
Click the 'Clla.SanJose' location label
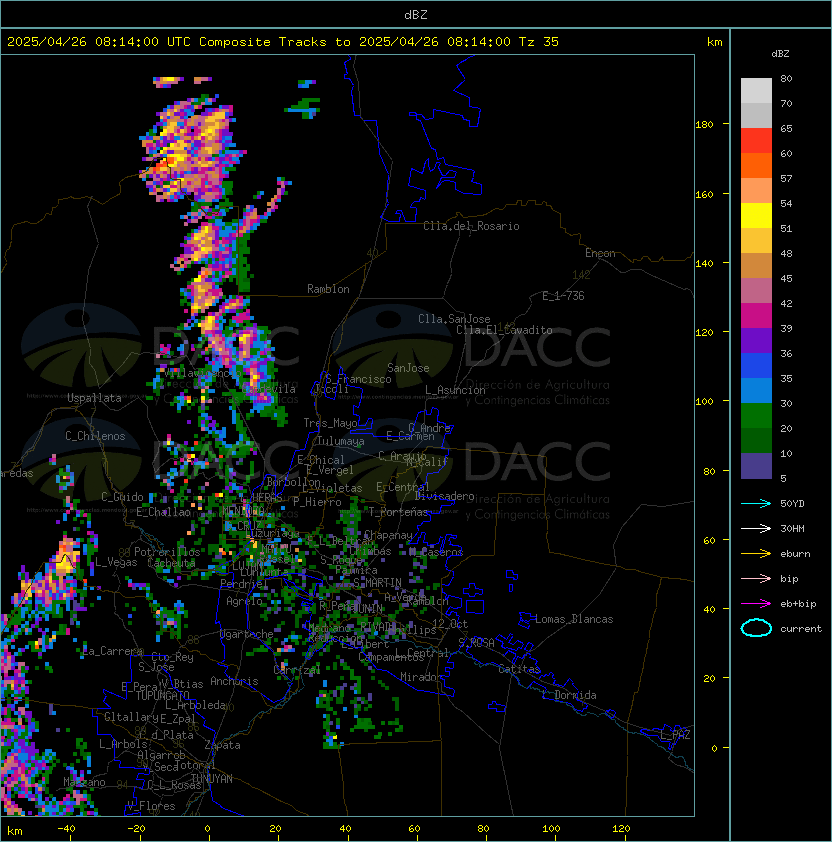tap(454, 319)
